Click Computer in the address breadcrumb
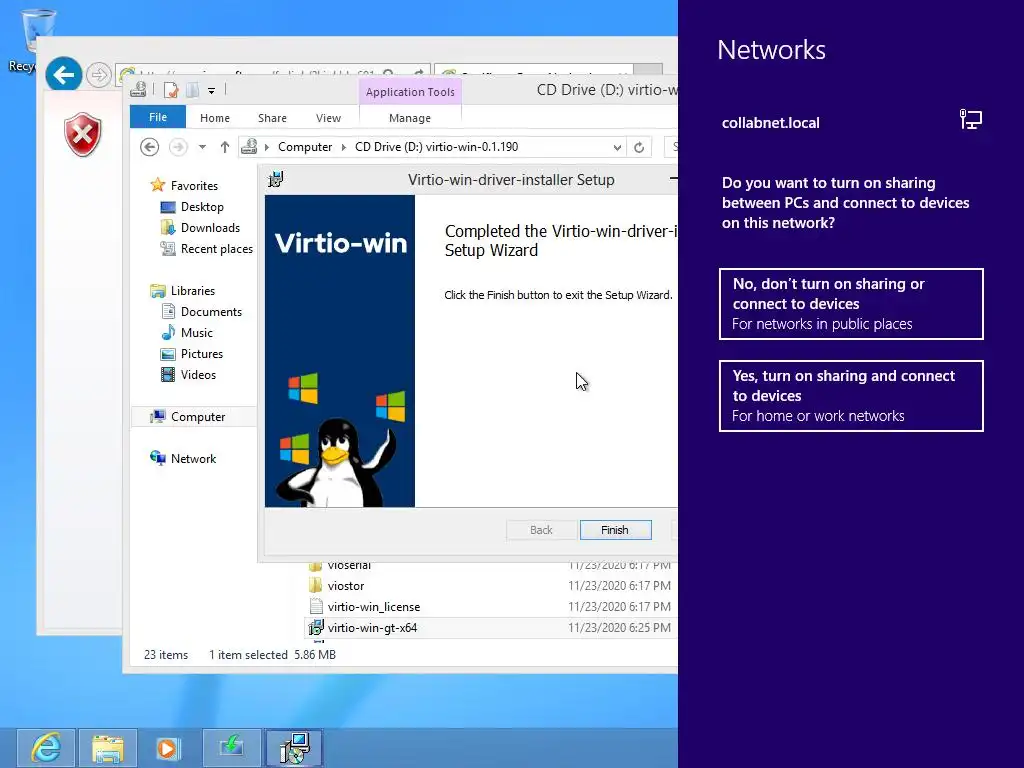The width and height of the screenshot is (1024, 768). click(x=305, y=147)
